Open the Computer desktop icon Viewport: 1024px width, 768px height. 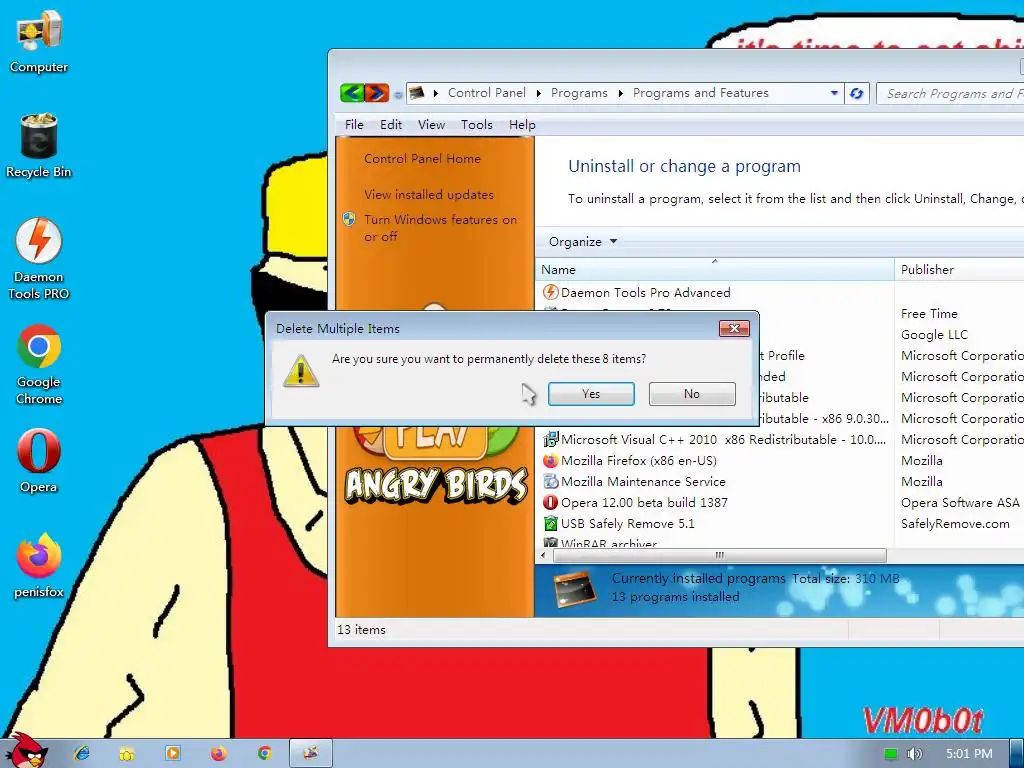(x=39, y=42)
